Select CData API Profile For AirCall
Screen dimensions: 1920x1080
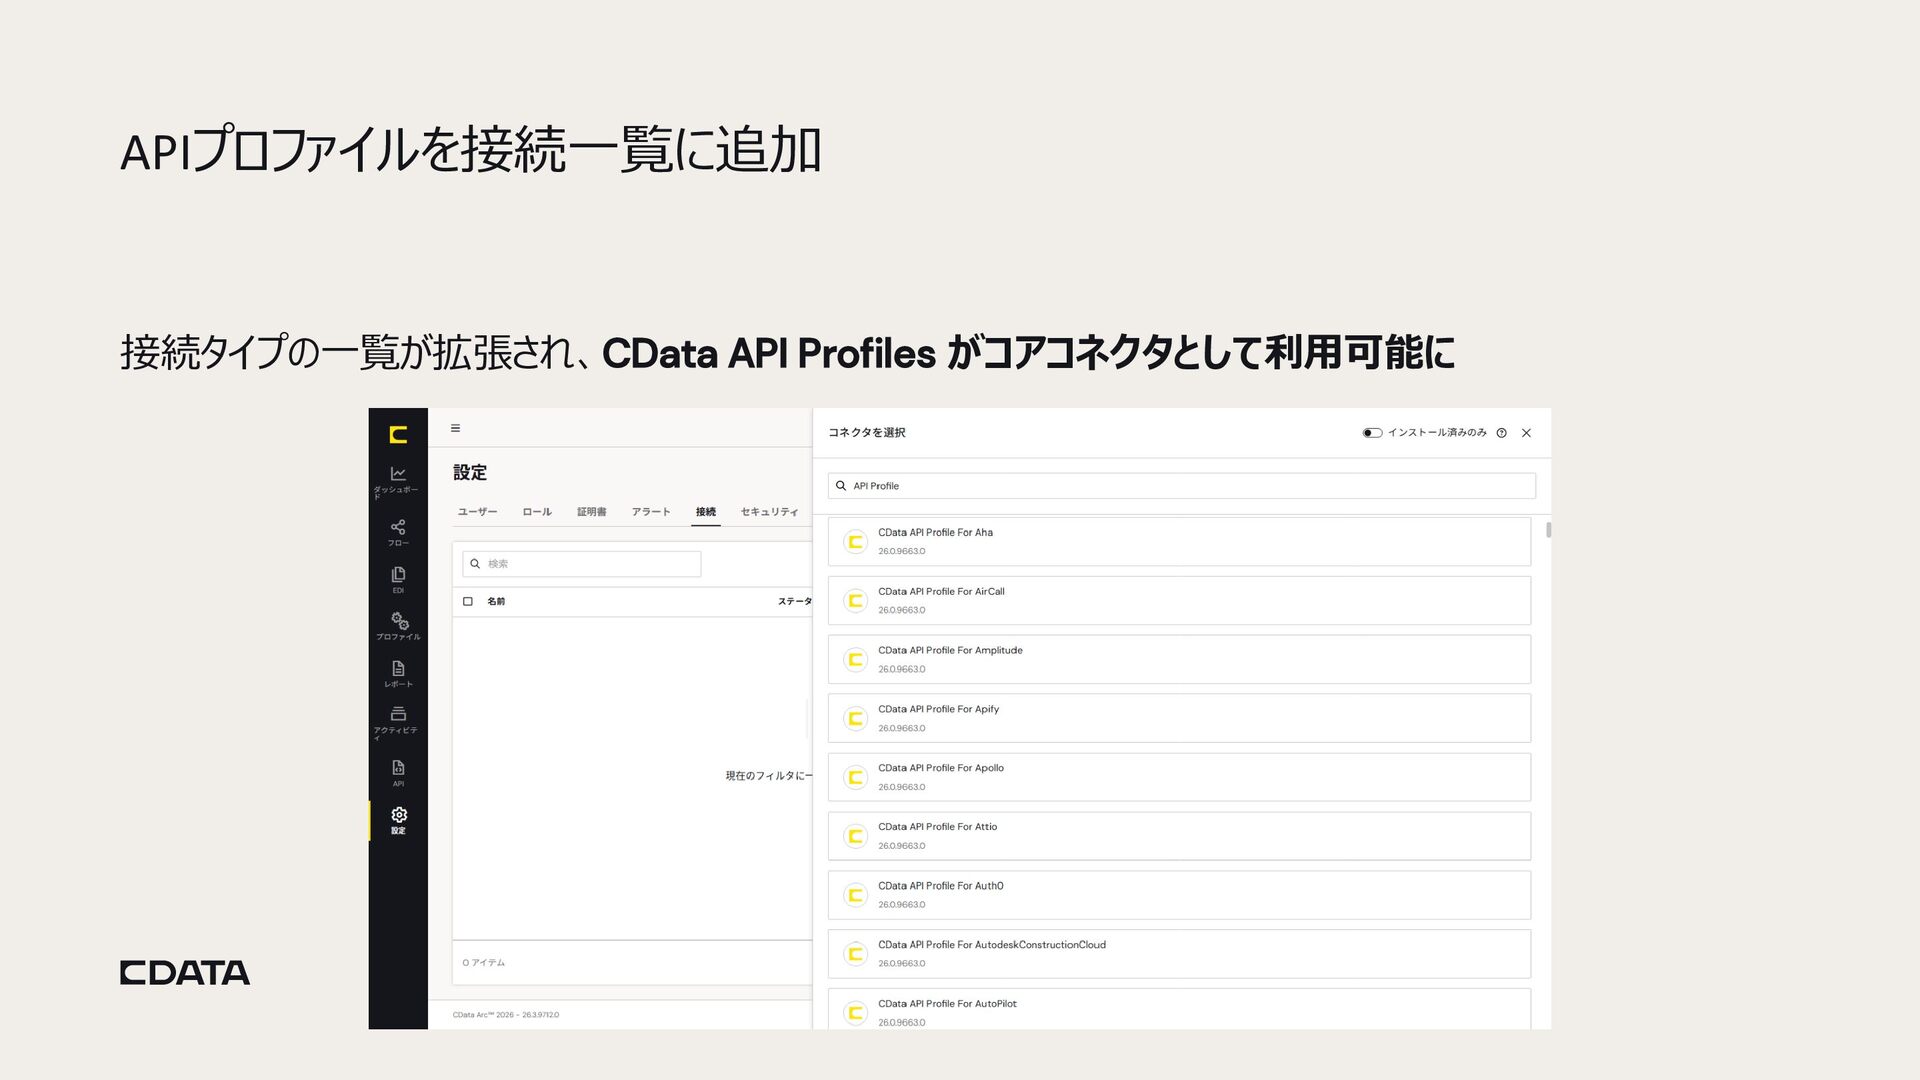coord(1179,600)
